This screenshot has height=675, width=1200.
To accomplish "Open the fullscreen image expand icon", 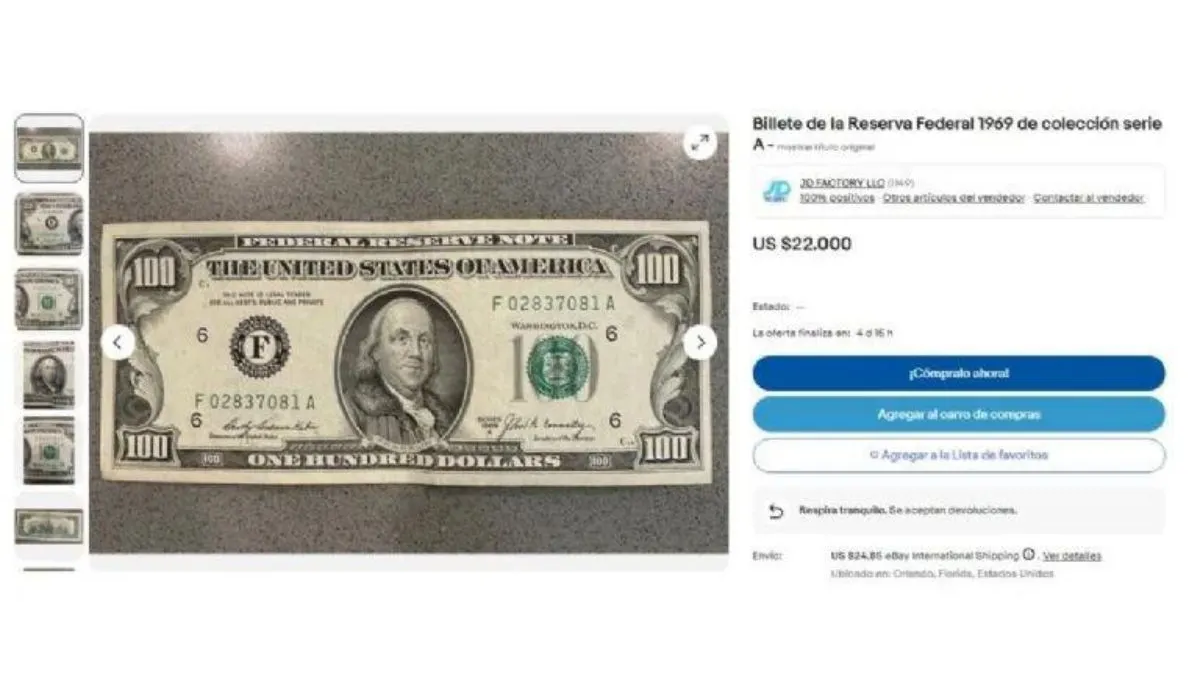I will click(700, 143).
